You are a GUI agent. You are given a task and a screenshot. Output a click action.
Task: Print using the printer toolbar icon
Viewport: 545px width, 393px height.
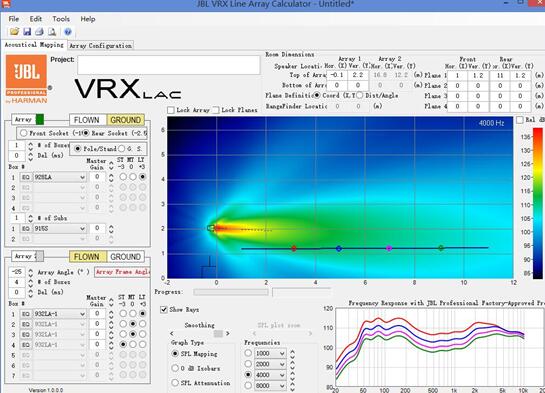(40, 32)
